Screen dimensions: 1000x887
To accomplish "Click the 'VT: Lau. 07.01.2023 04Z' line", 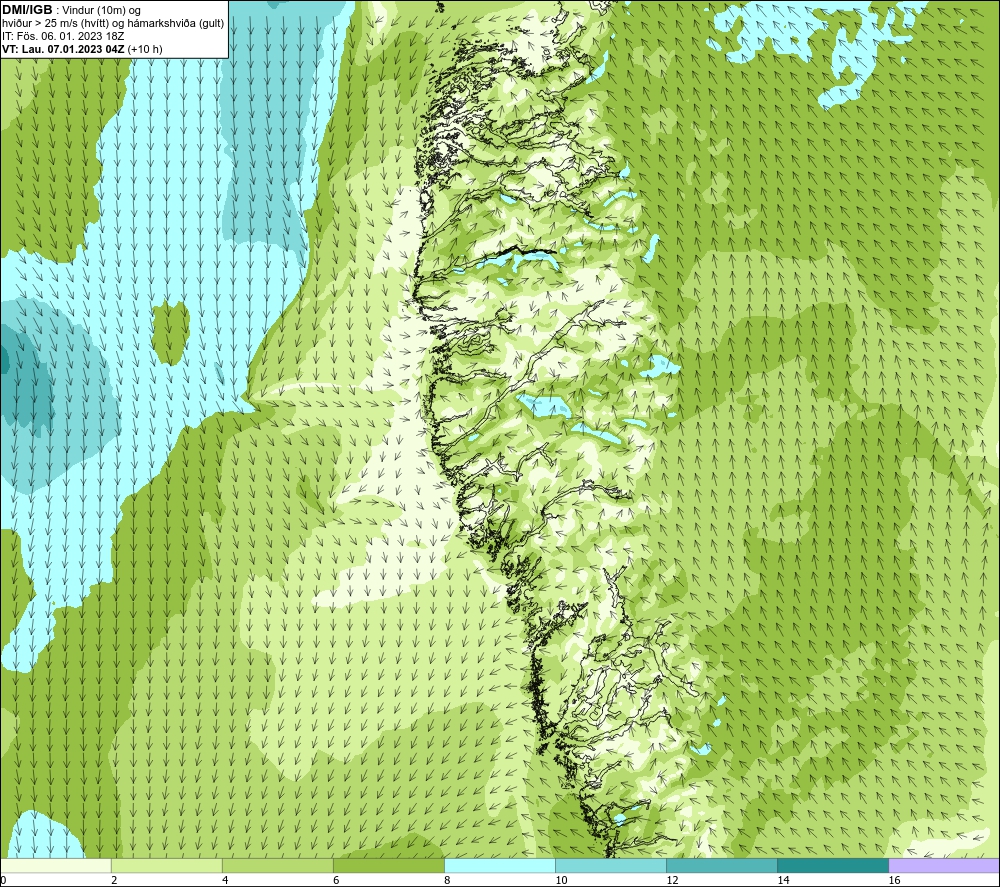I will click(x=63, y=49).
